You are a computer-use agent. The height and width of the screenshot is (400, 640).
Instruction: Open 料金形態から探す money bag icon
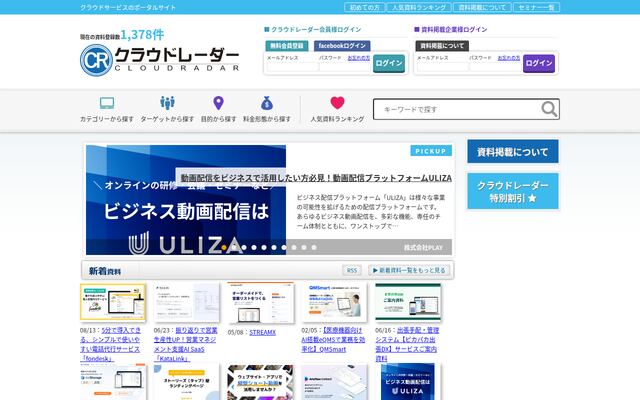click(267, 103)
